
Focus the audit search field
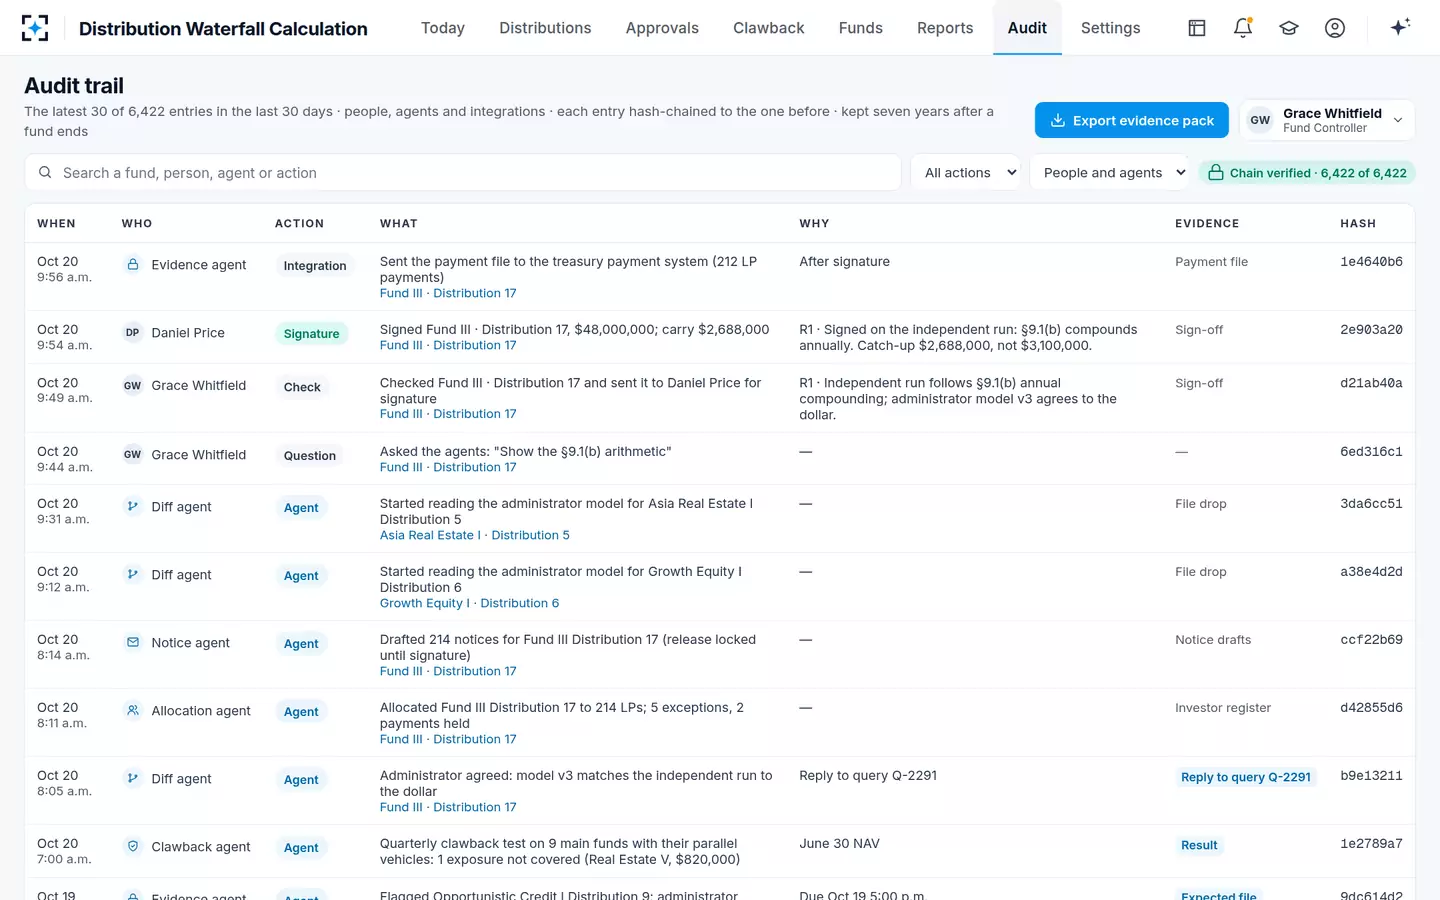click(463, 173)
